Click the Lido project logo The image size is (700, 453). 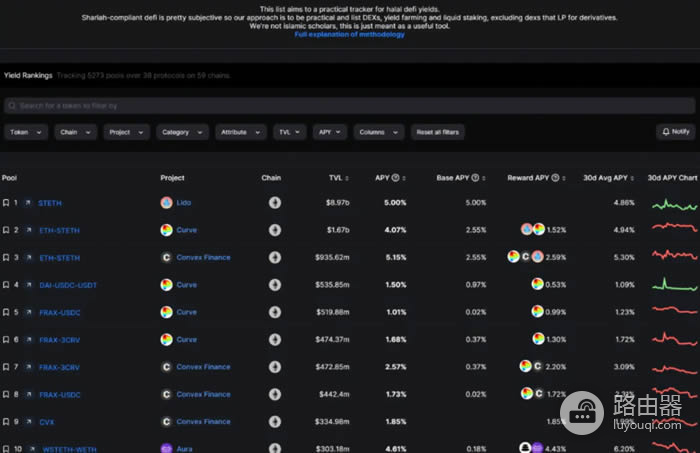[x=167, y=203]
